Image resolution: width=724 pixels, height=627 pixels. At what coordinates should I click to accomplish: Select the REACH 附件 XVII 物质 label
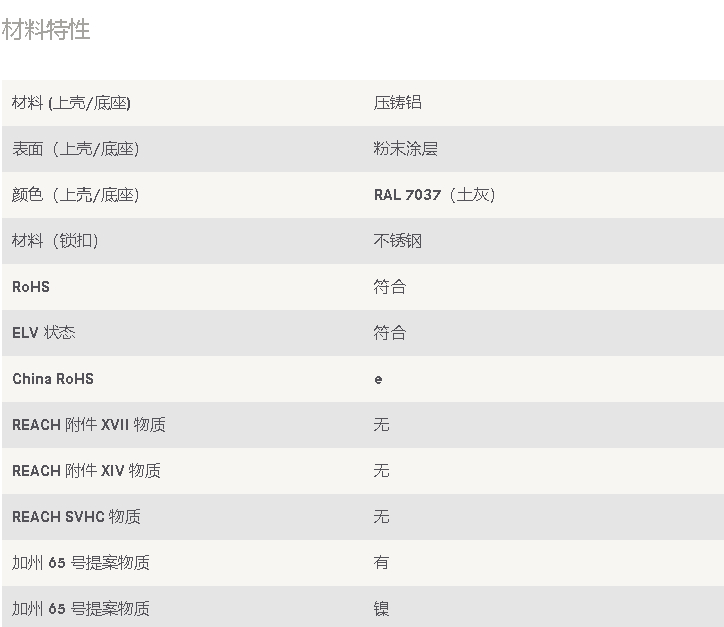(x=89, y=425)
